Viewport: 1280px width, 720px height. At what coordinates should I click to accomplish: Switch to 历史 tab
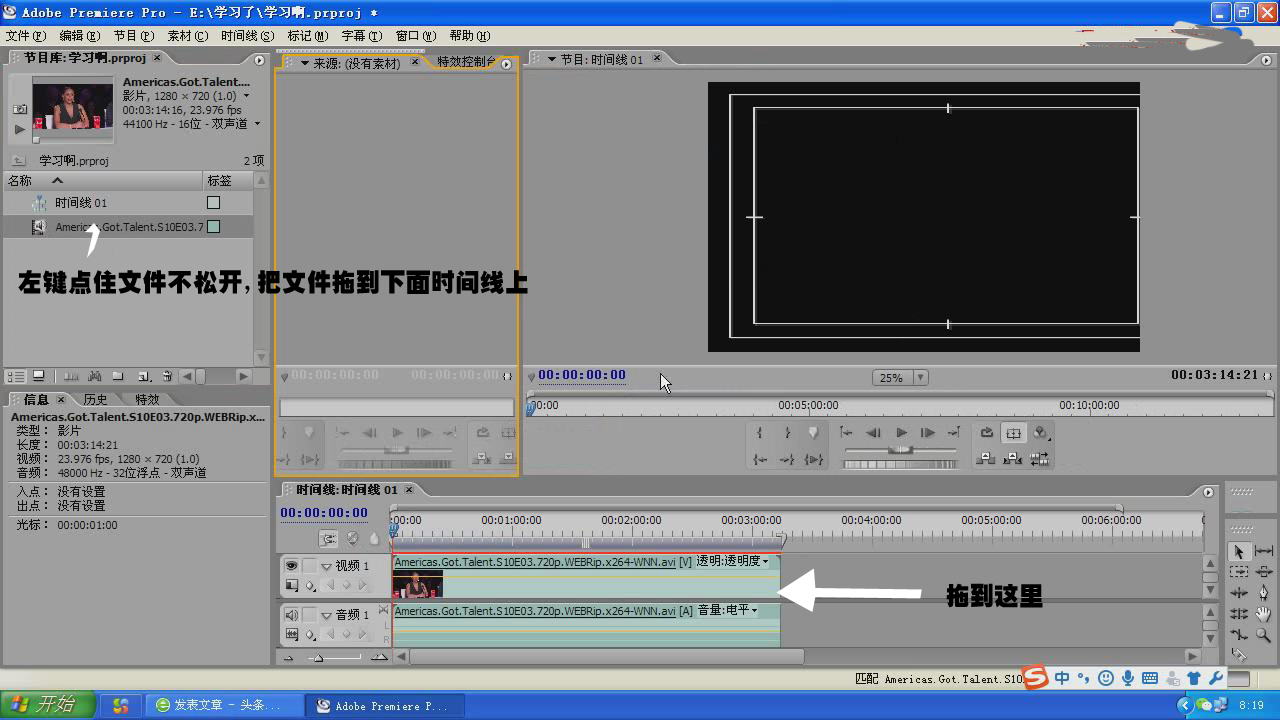coord(95,399)
